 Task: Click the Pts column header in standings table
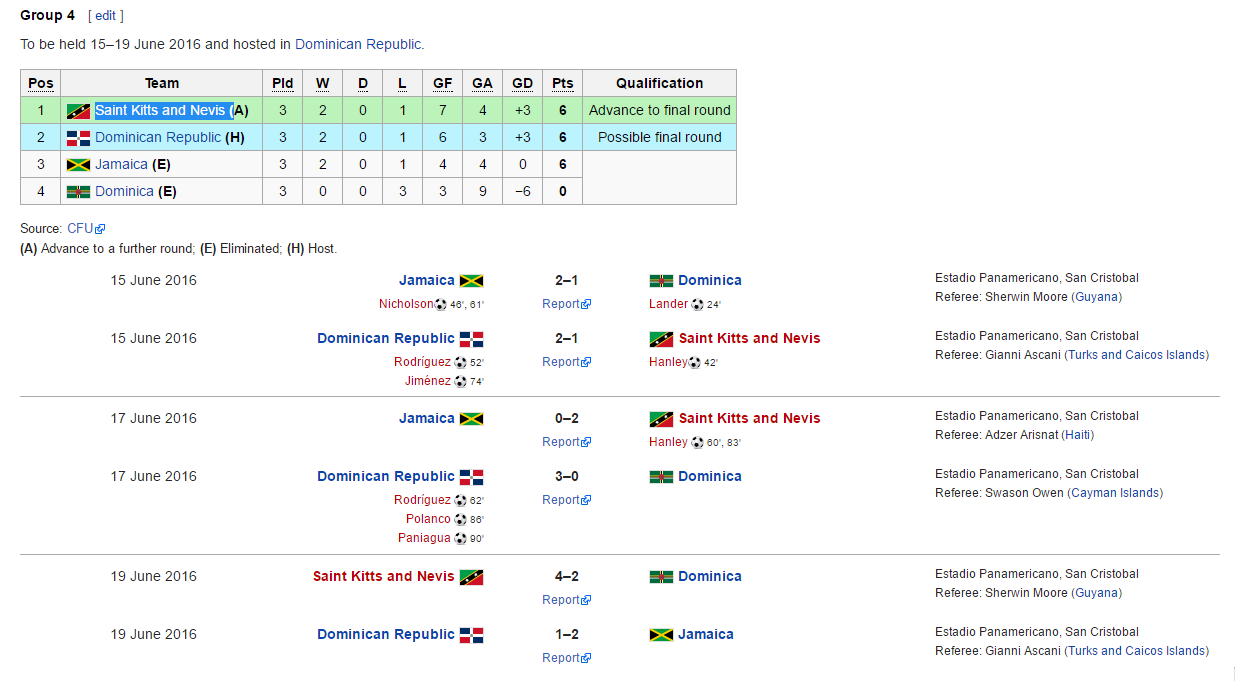pyautogui.click(x=563, y=83)
